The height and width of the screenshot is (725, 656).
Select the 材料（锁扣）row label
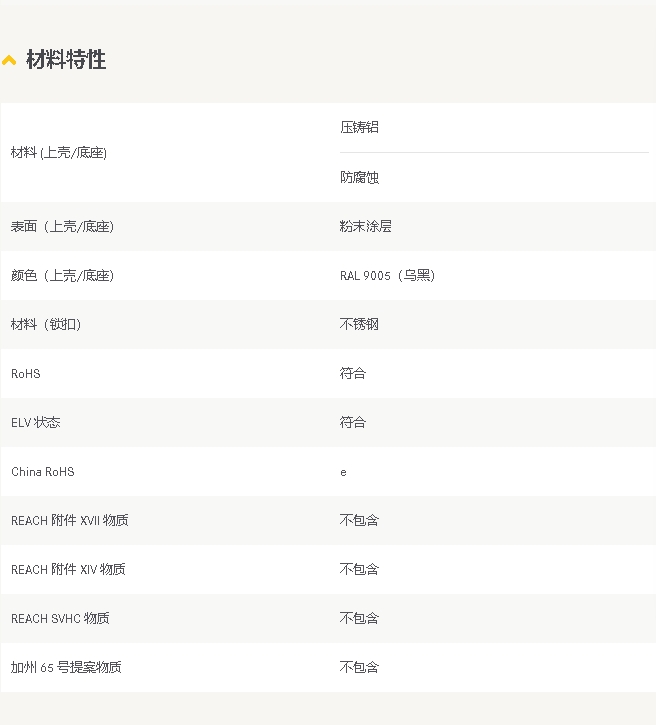point(46,325)
